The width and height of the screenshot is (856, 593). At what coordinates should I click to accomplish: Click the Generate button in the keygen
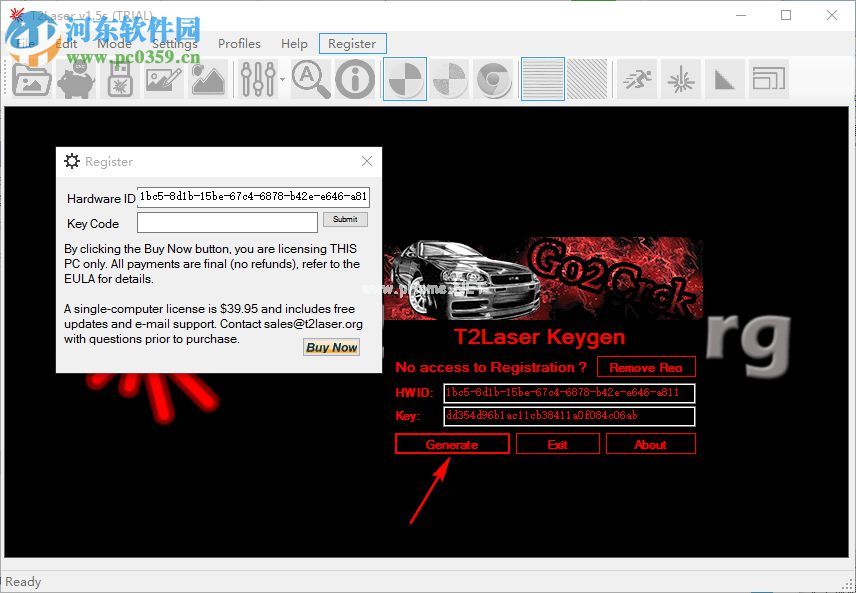451,444
